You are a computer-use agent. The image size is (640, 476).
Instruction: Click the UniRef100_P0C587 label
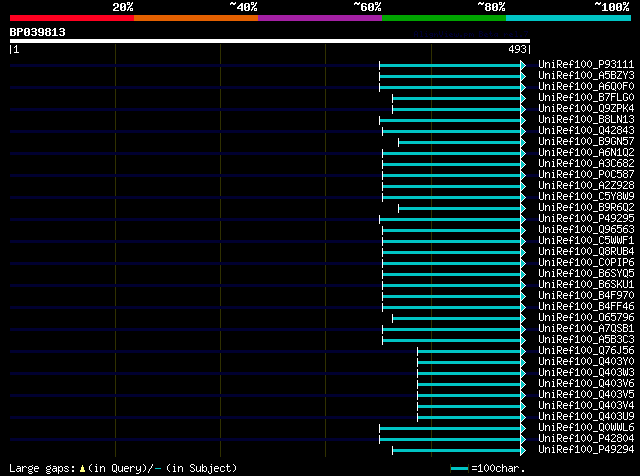[586, 175]
